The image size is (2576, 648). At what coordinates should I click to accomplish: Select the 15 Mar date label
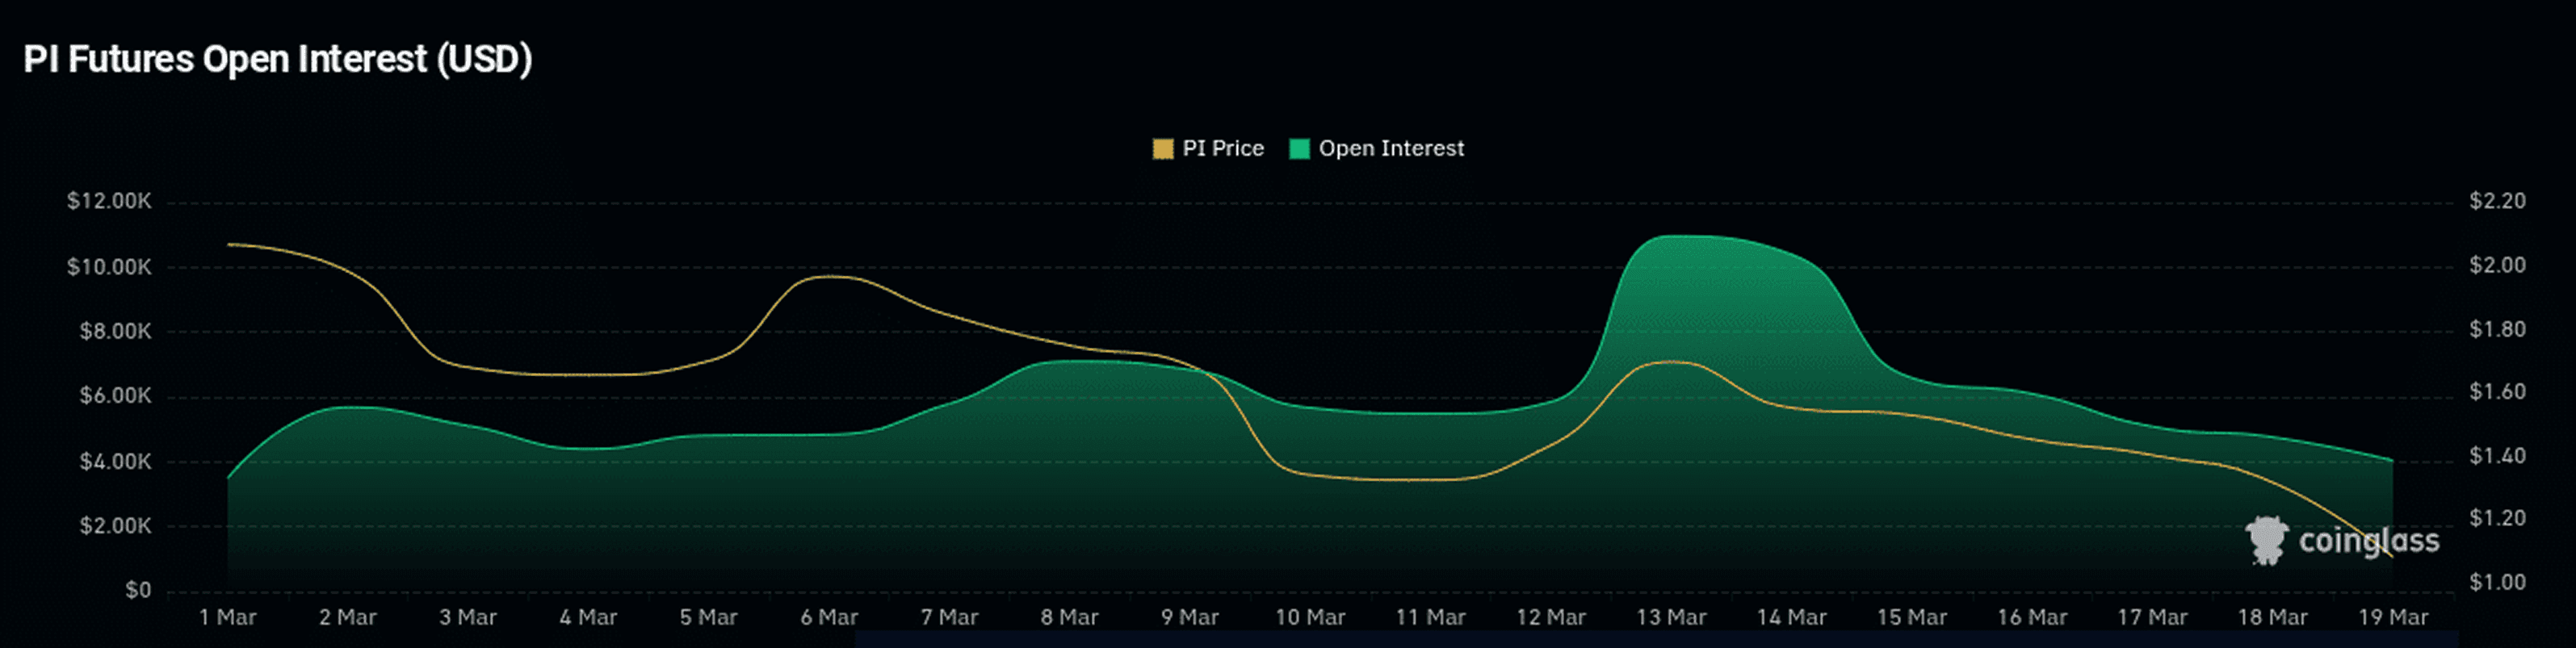pyautogui.click(x=1912, y=618)
